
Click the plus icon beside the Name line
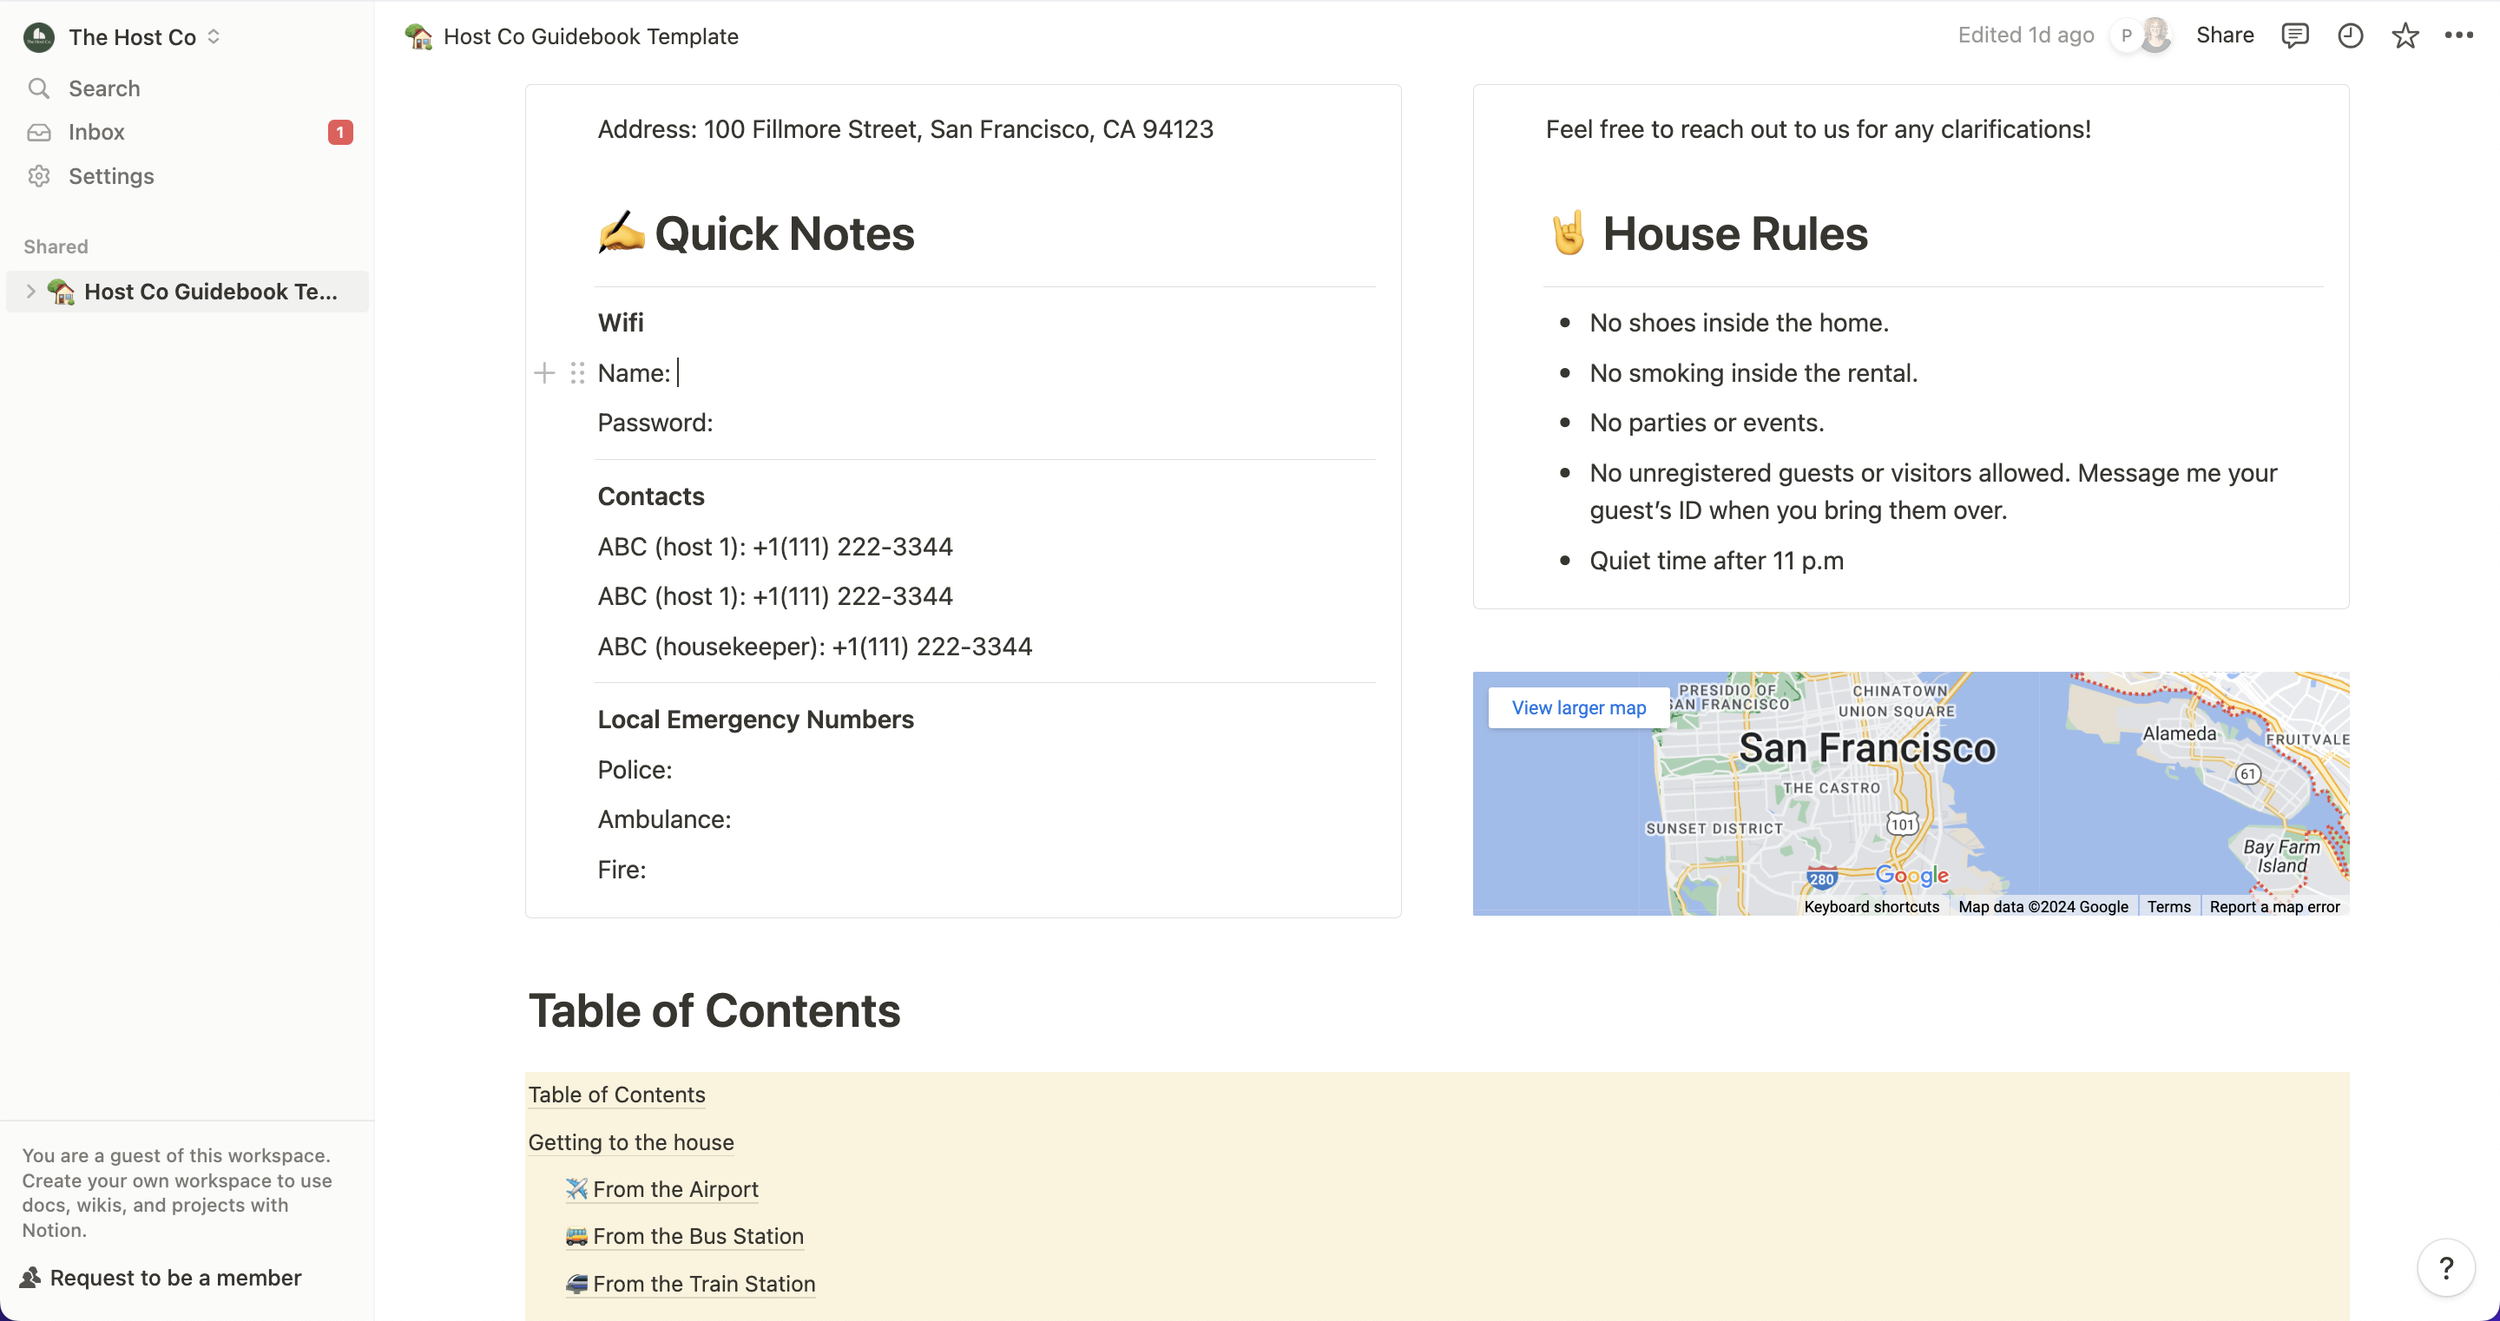pos(545,372)
